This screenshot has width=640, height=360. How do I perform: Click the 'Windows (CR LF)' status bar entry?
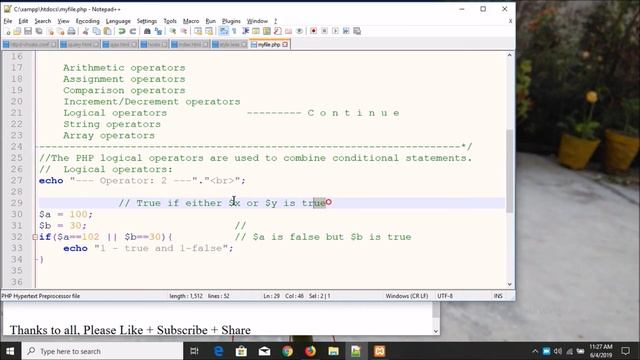pyautogui.click(x=407, y=296)
